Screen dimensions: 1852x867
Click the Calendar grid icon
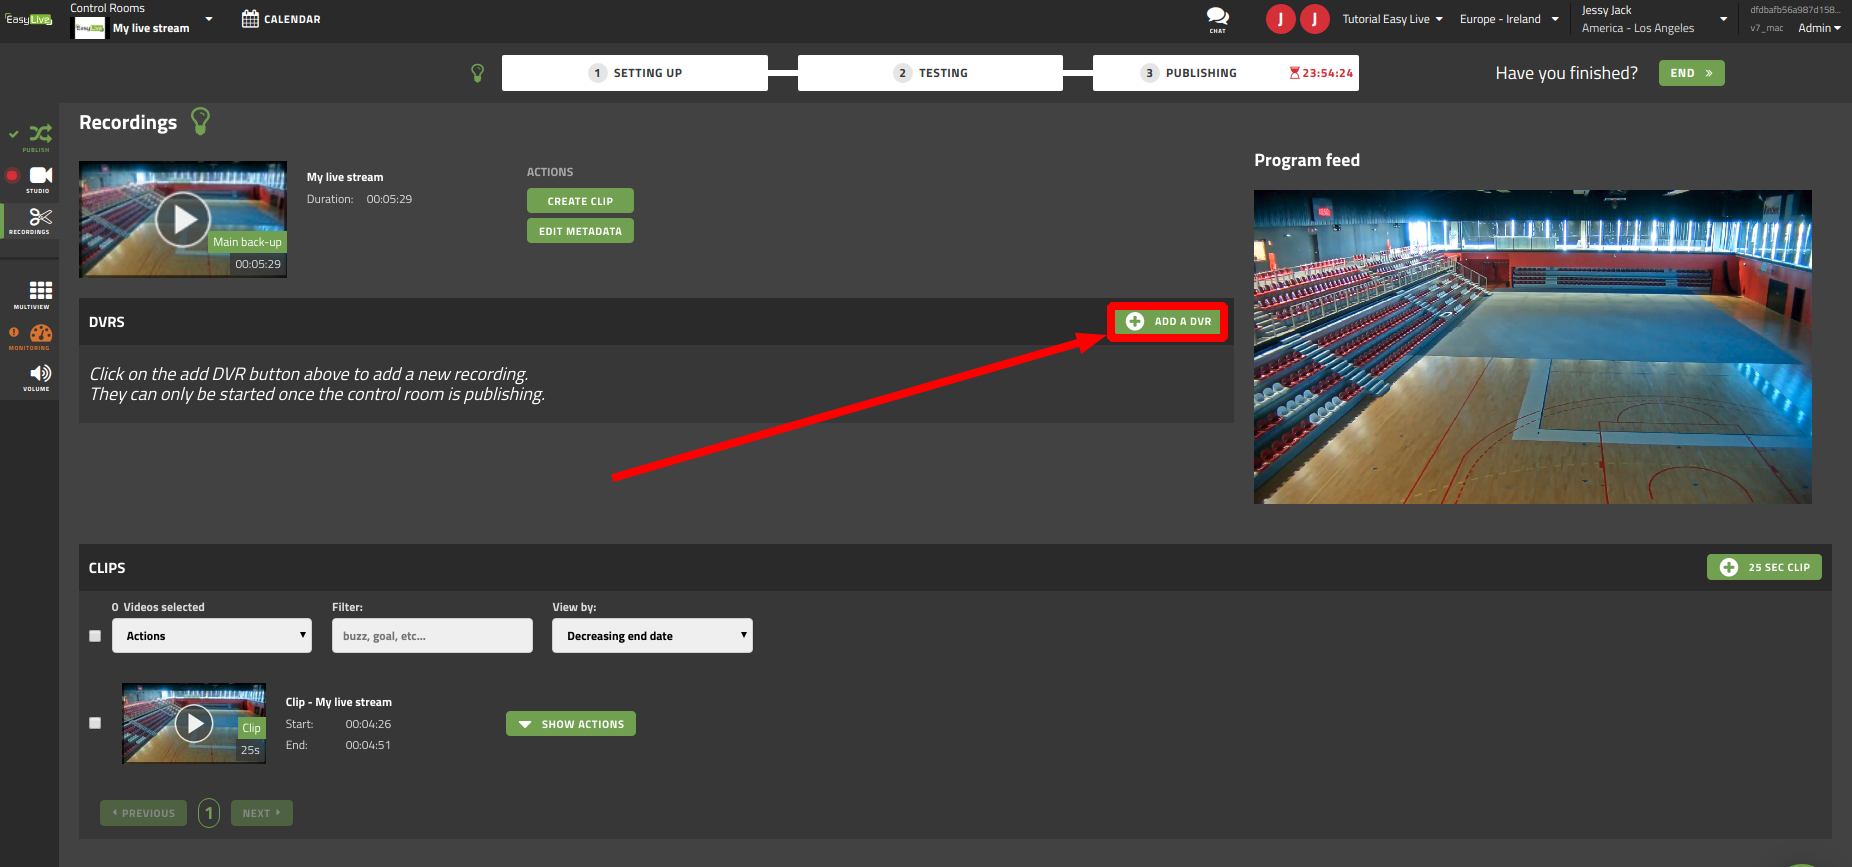click(x=250, y=18)
